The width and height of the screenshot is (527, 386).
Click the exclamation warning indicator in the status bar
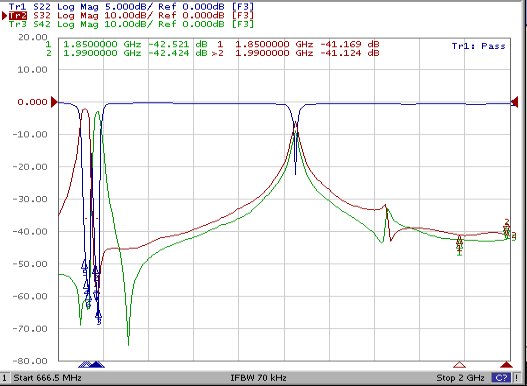click(518, 378)
